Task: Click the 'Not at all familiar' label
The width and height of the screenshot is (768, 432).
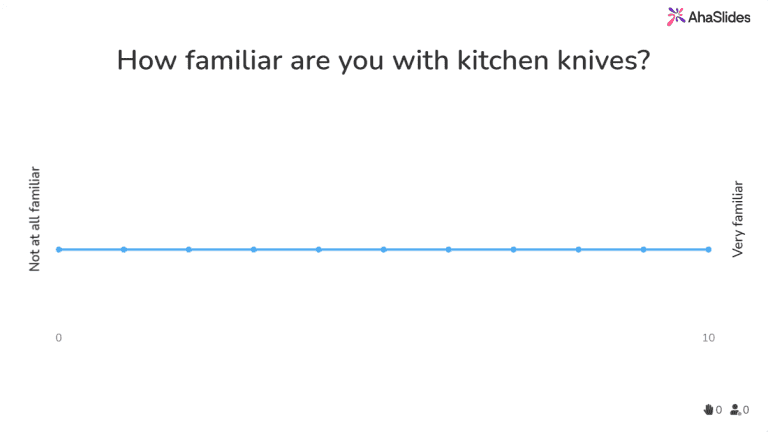Action: point(35,220)
